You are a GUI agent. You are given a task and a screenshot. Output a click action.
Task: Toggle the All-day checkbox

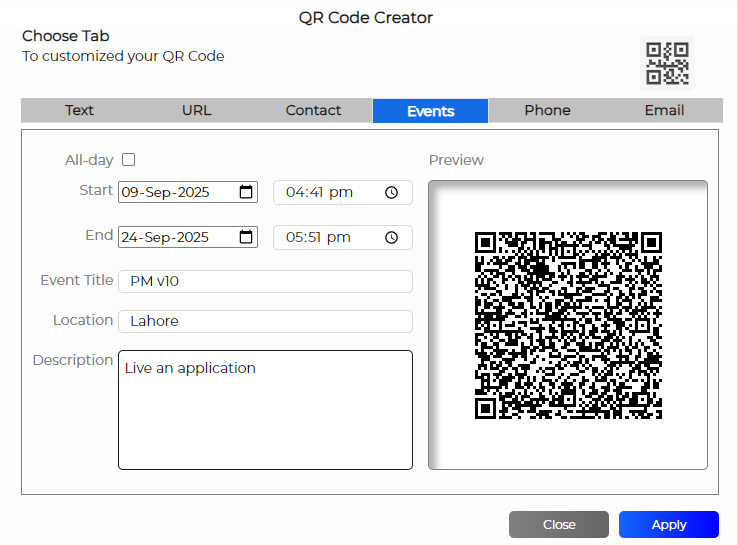pyautogui.click(x=128, y=160)
